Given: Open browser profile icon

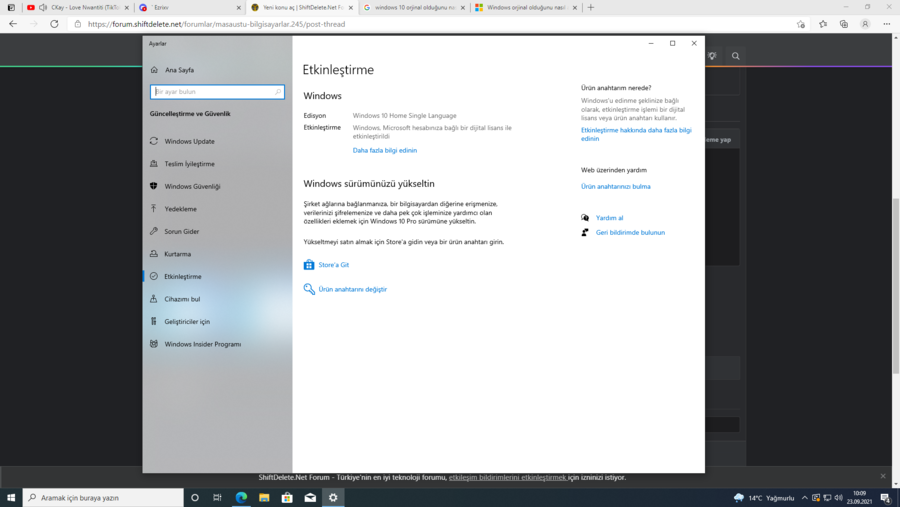Looking at the screenshot, I should (865, 24).
